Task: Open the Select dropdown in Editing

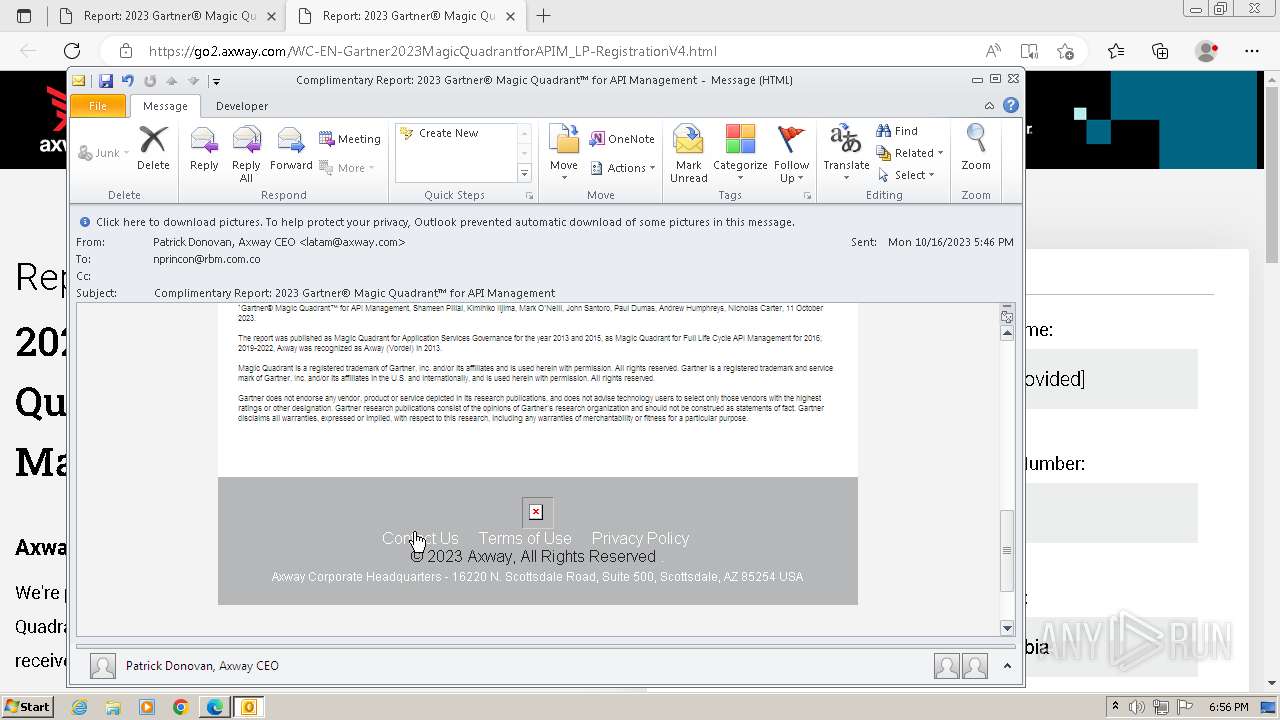Action: click(x=906, y=175)
